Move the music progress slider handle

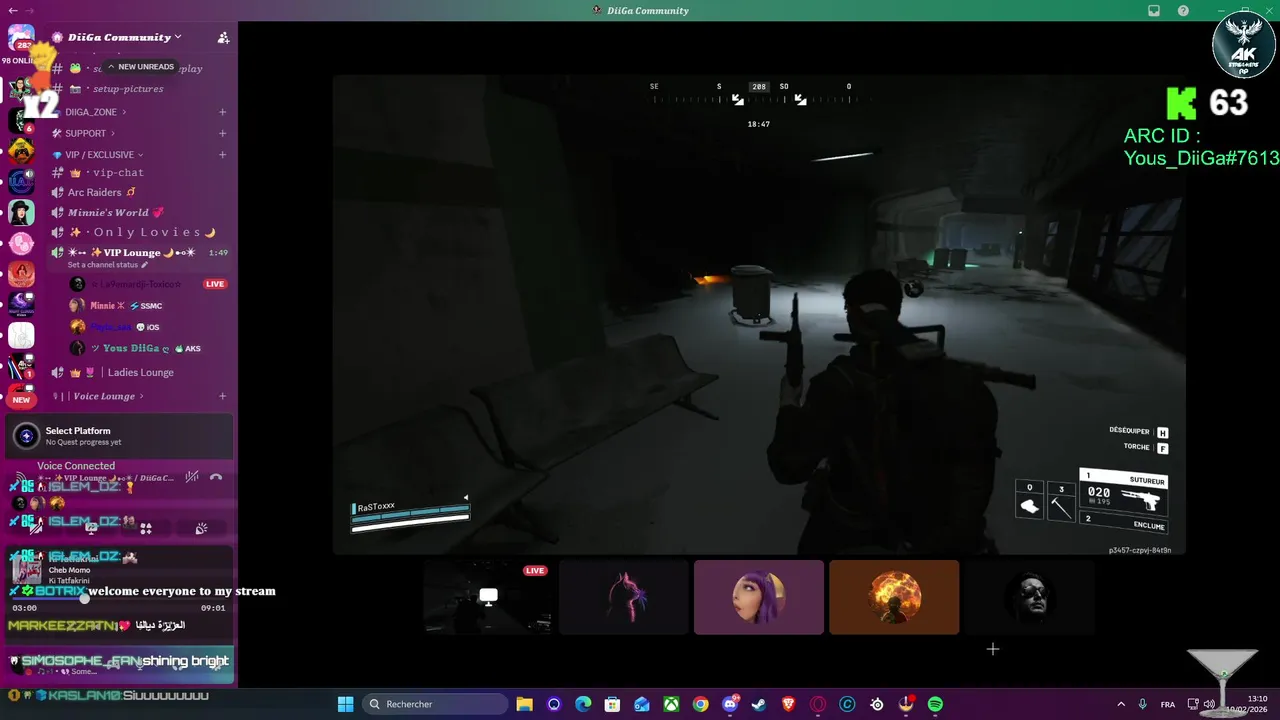tap(85, 598)
